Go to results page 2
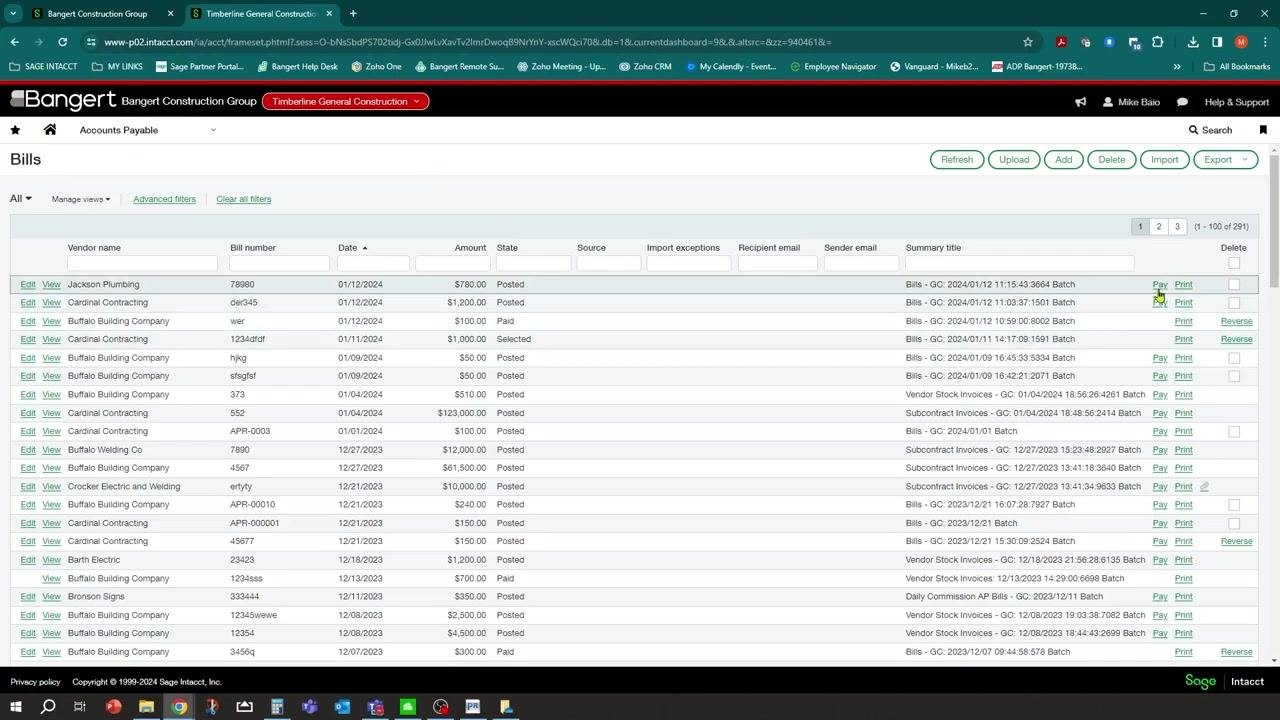 tap(1159, 227)
